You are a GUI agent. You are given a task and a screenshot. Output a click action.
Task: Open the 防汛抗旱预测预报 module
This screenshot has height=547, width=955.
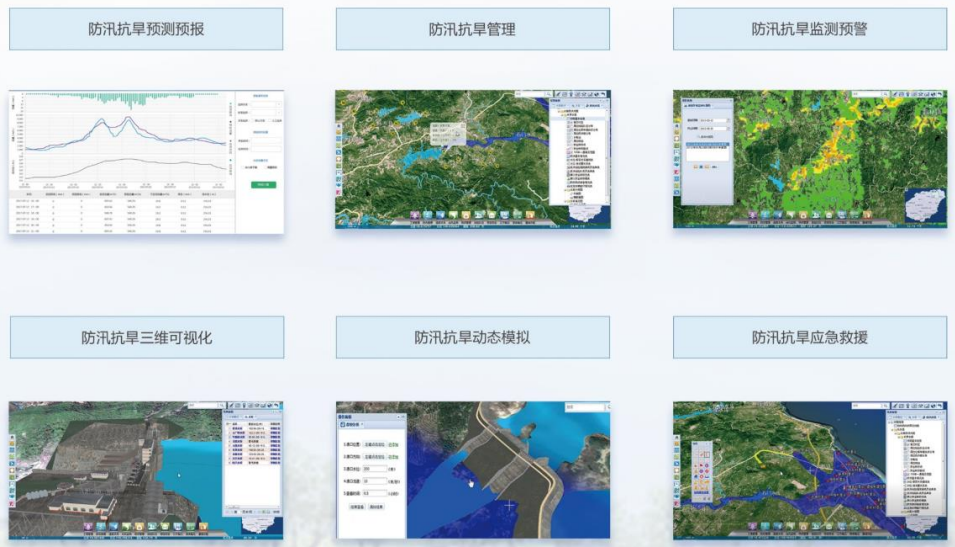[x=146, y=29]
